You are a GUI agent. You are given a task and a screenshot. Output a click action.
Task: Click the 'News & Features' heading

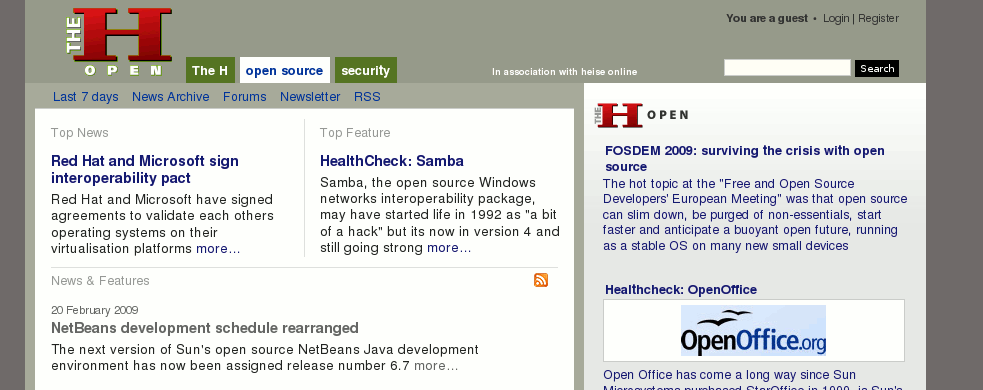click(x=100, y=281)
